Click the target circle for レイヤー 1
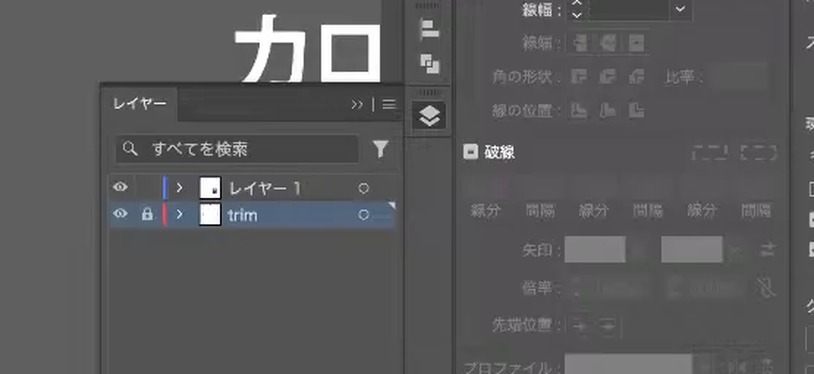814x374 pixels. click(x=363, y=189)
